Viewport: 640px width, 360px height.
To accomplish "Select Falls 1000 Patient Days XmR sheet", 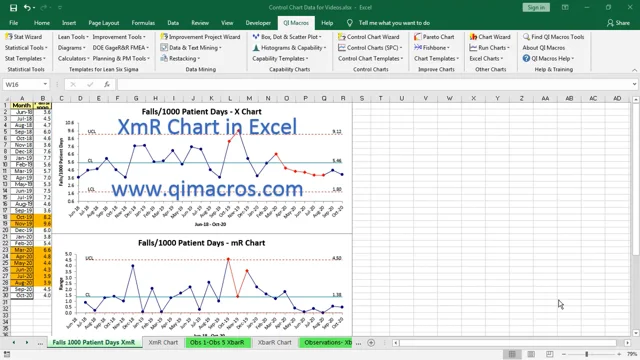I will coord(93,342).
